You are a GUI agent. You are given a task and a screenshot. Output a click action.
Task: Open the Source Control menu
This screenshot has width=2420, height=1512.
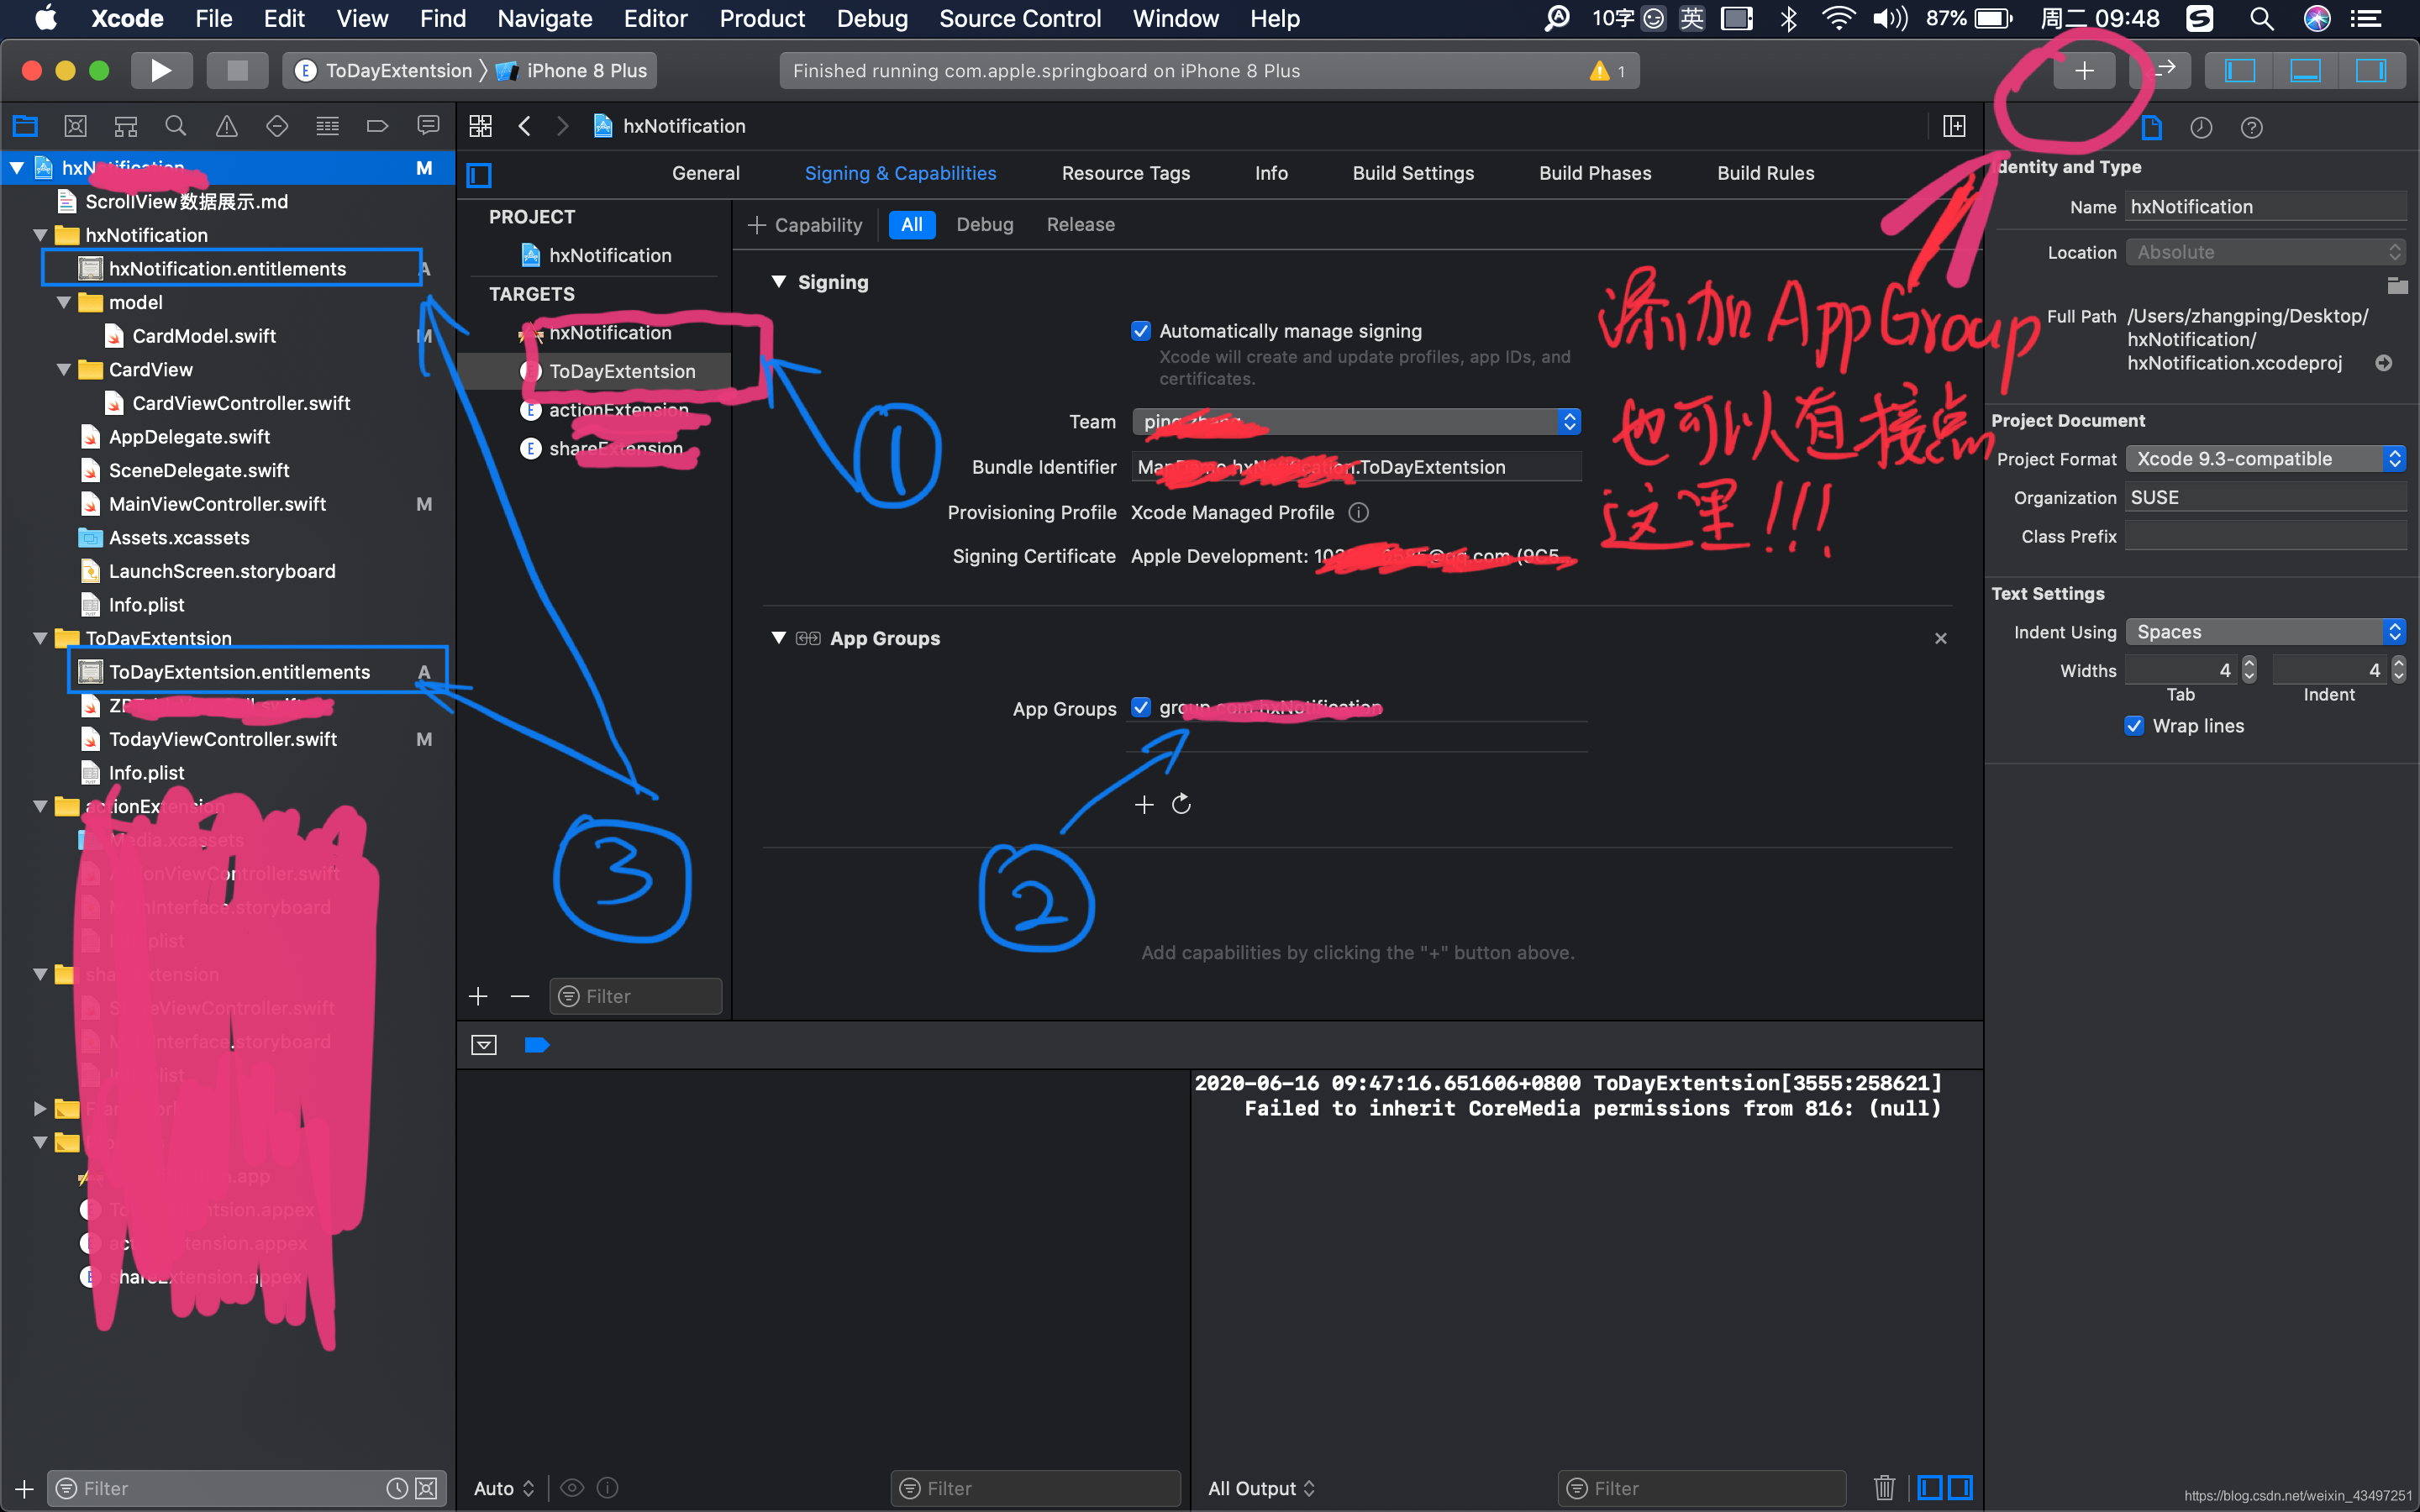coord(1020,18)
